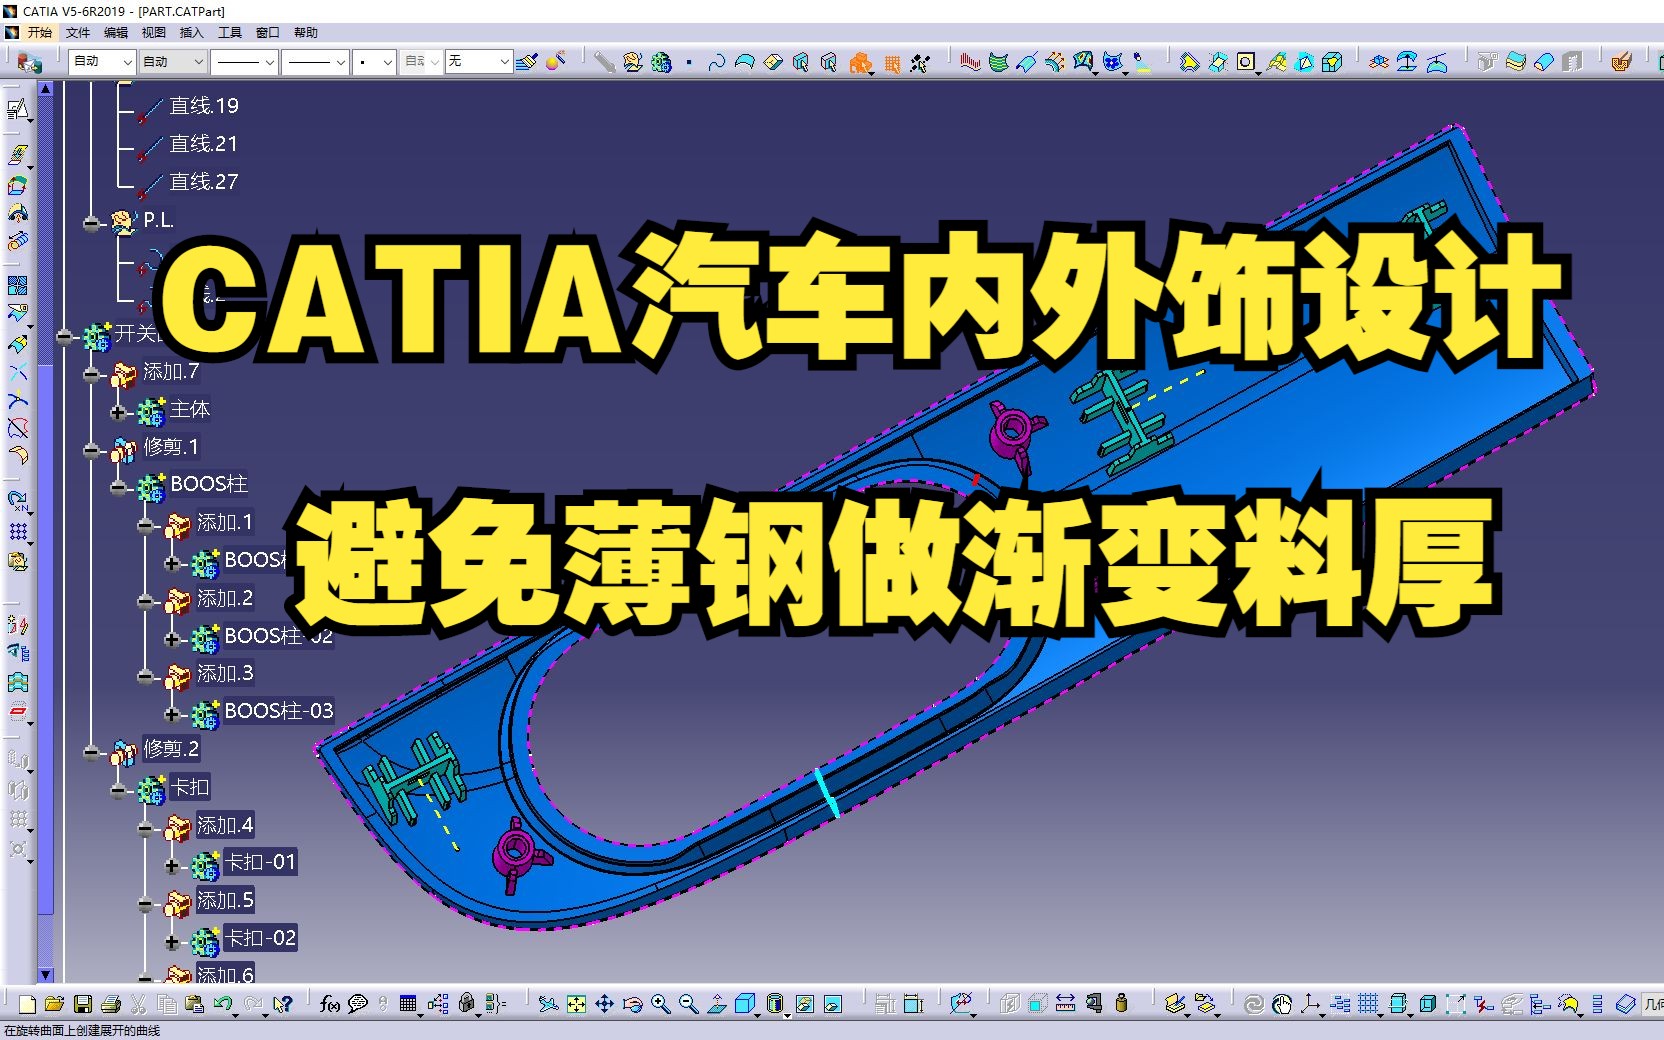Click the Thick Surface icon
1664x1040 pixels.
[1515, 62]
